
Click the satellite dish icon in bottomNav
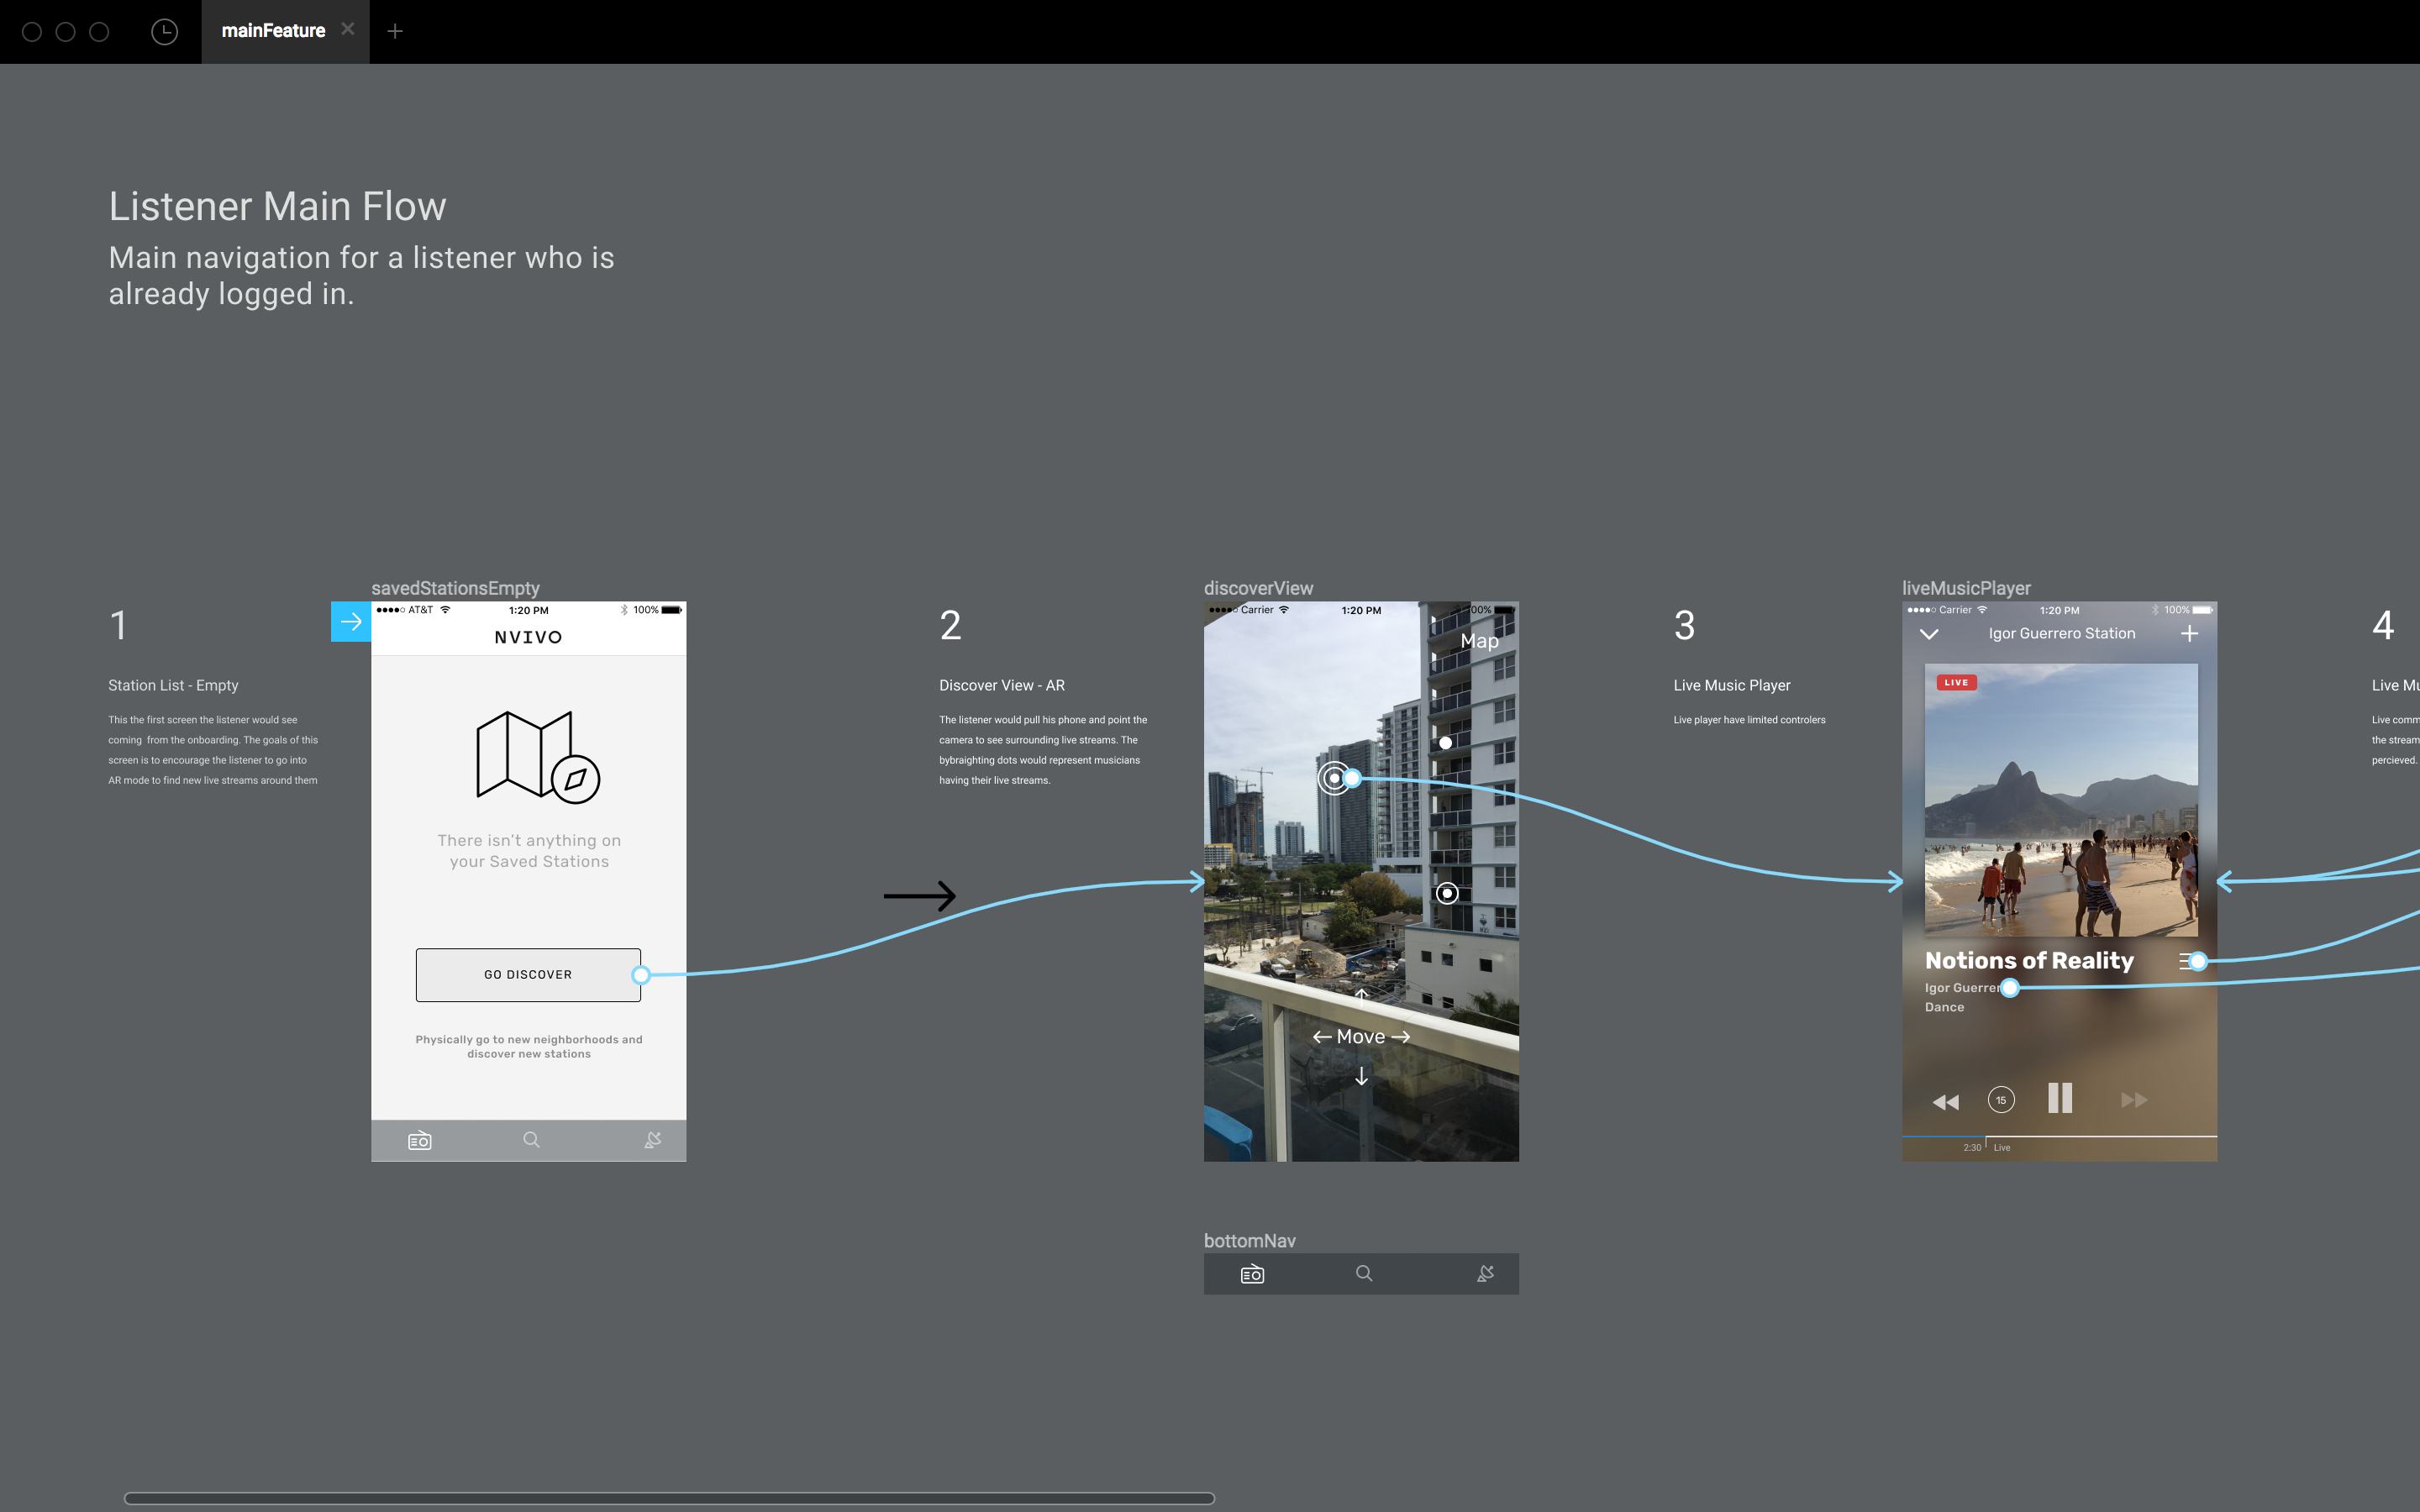click(1486, 1274)
